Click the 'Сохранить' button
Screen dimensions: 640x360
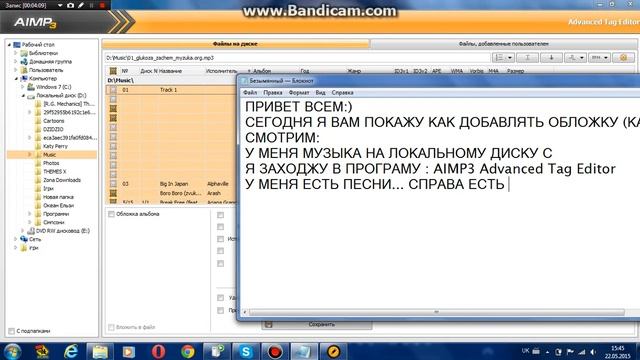click(x=317, y=324)
